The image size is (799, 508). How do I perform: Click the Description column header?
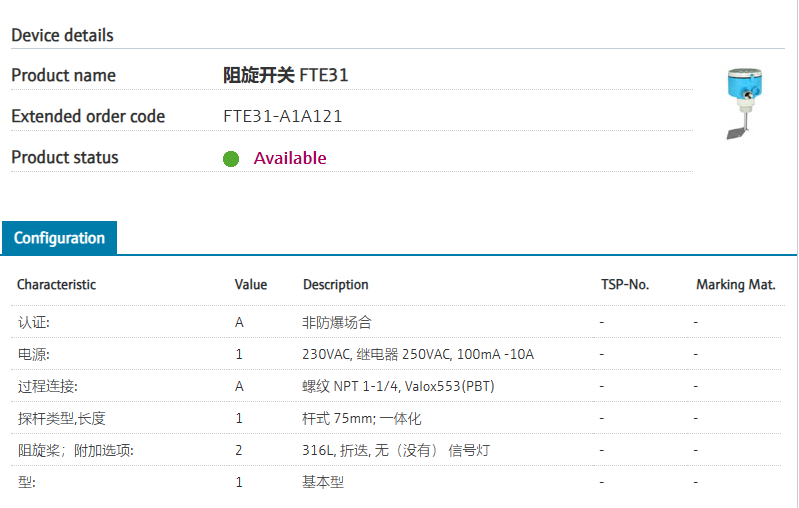(x=336, y=285)
